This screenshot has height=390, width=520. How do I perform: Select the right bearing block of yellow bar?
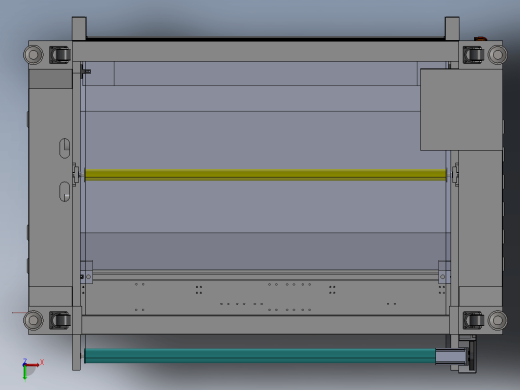[x=455, y=174]
